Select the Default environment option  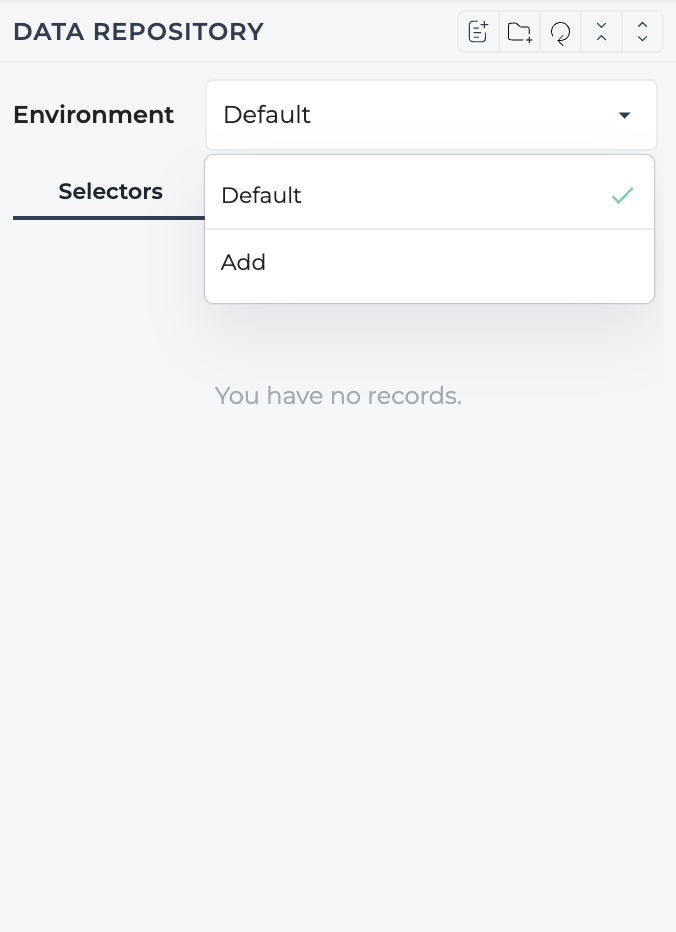[429, 195]
